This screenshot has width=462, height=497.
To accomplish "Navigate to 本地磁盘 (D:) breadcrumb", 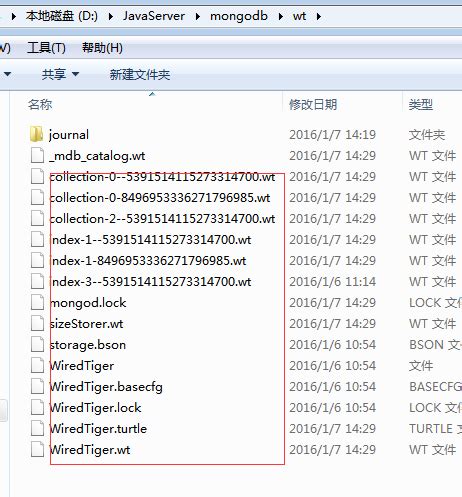I will tap(62, 16).
